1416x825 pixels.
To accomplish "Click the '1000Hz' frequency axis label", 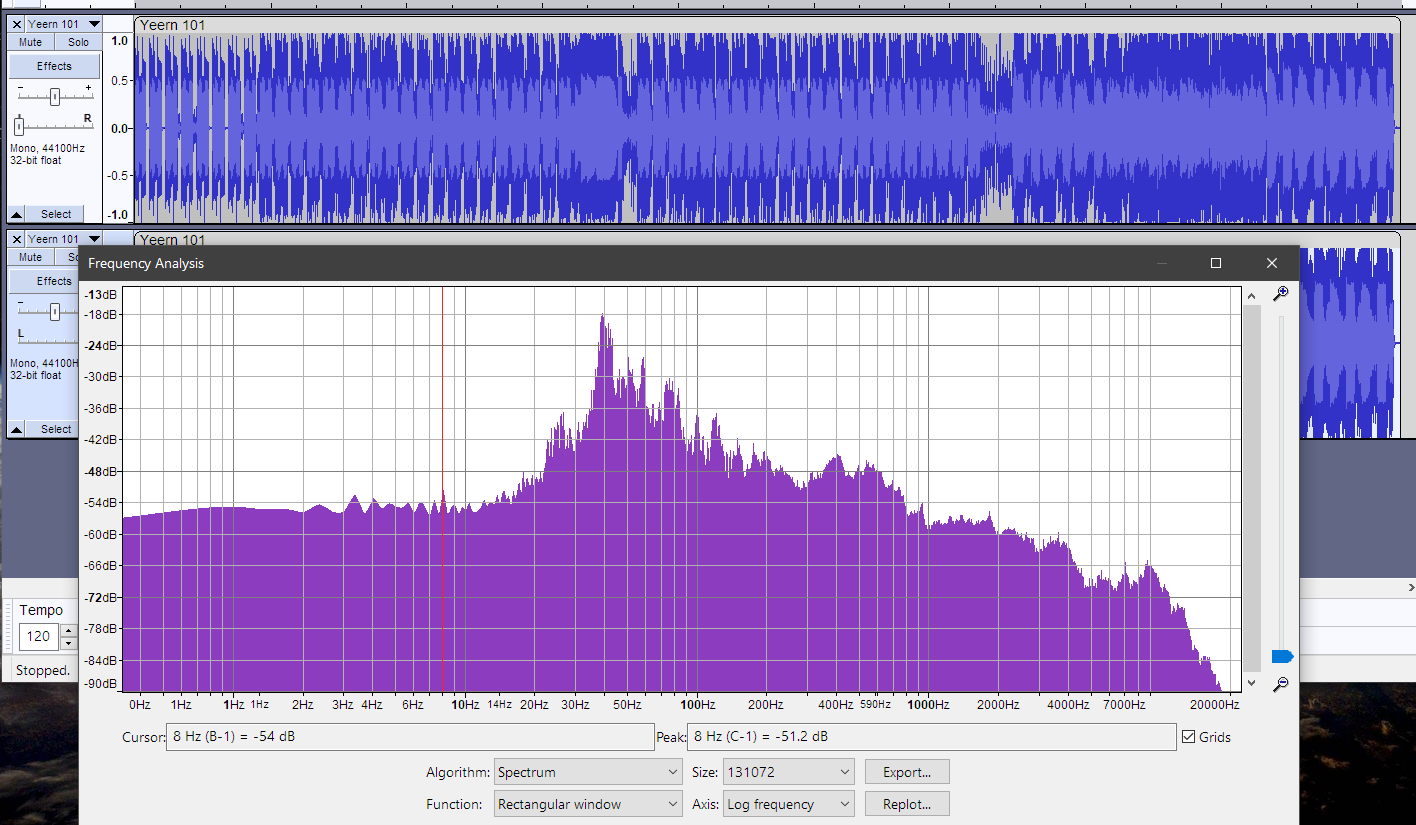I will (927, 705).
